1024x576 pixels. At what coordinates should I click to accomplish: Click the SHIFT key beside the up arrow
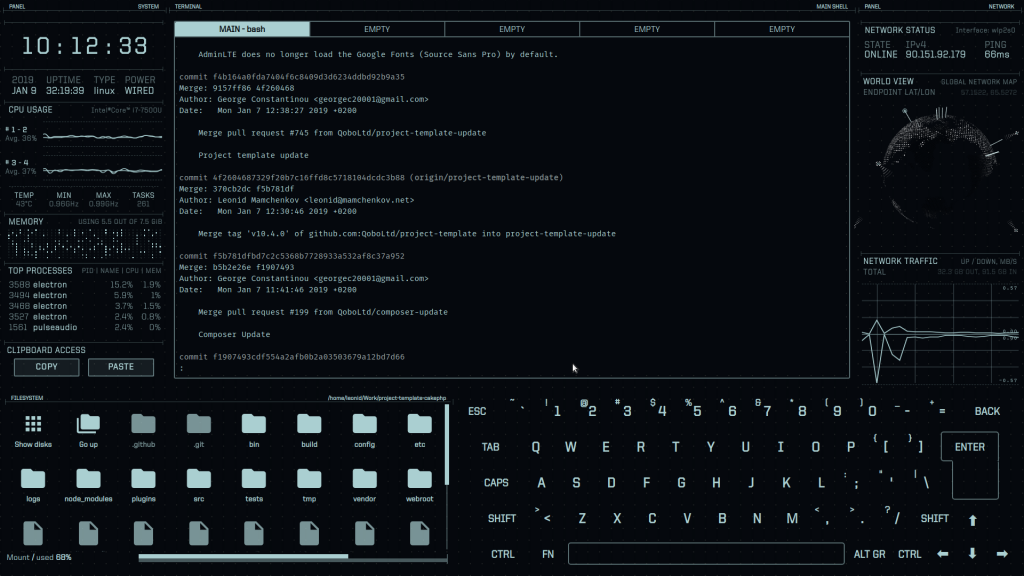pos(935,519)
